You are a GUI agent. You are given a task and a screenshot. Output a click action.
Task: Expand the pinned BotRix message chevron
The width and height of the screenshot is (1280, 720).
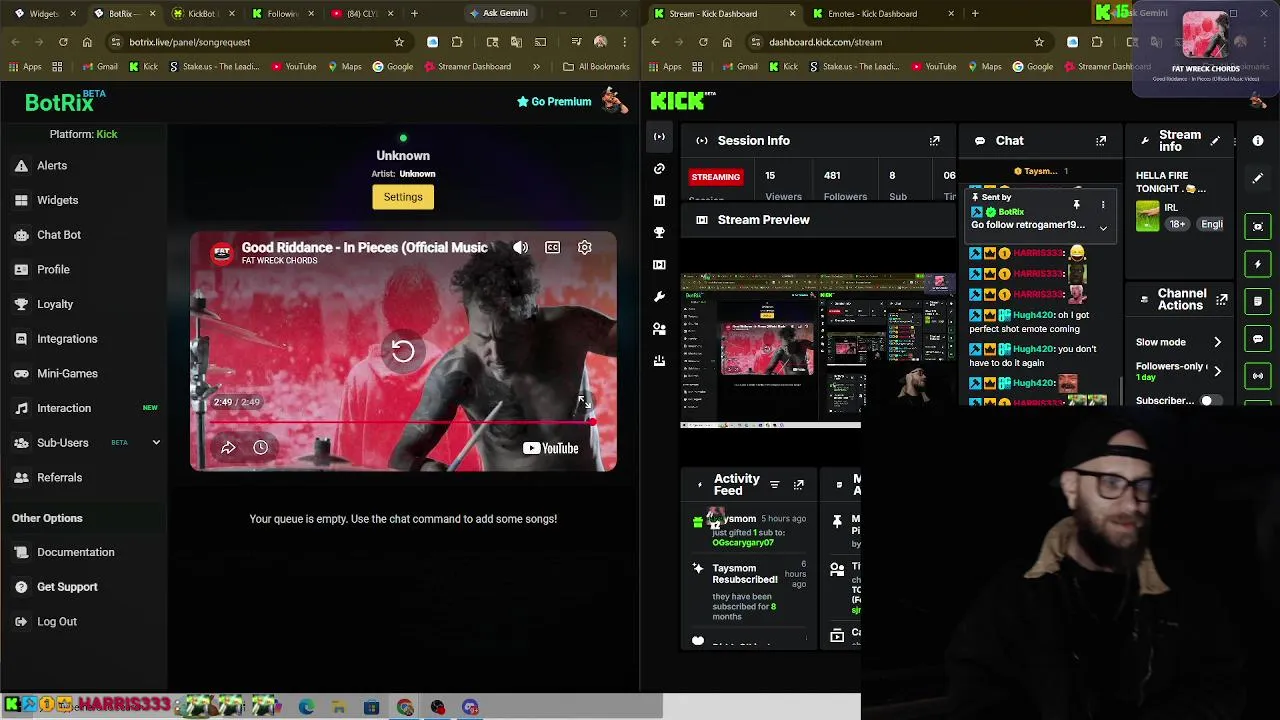coord(1103,228)
